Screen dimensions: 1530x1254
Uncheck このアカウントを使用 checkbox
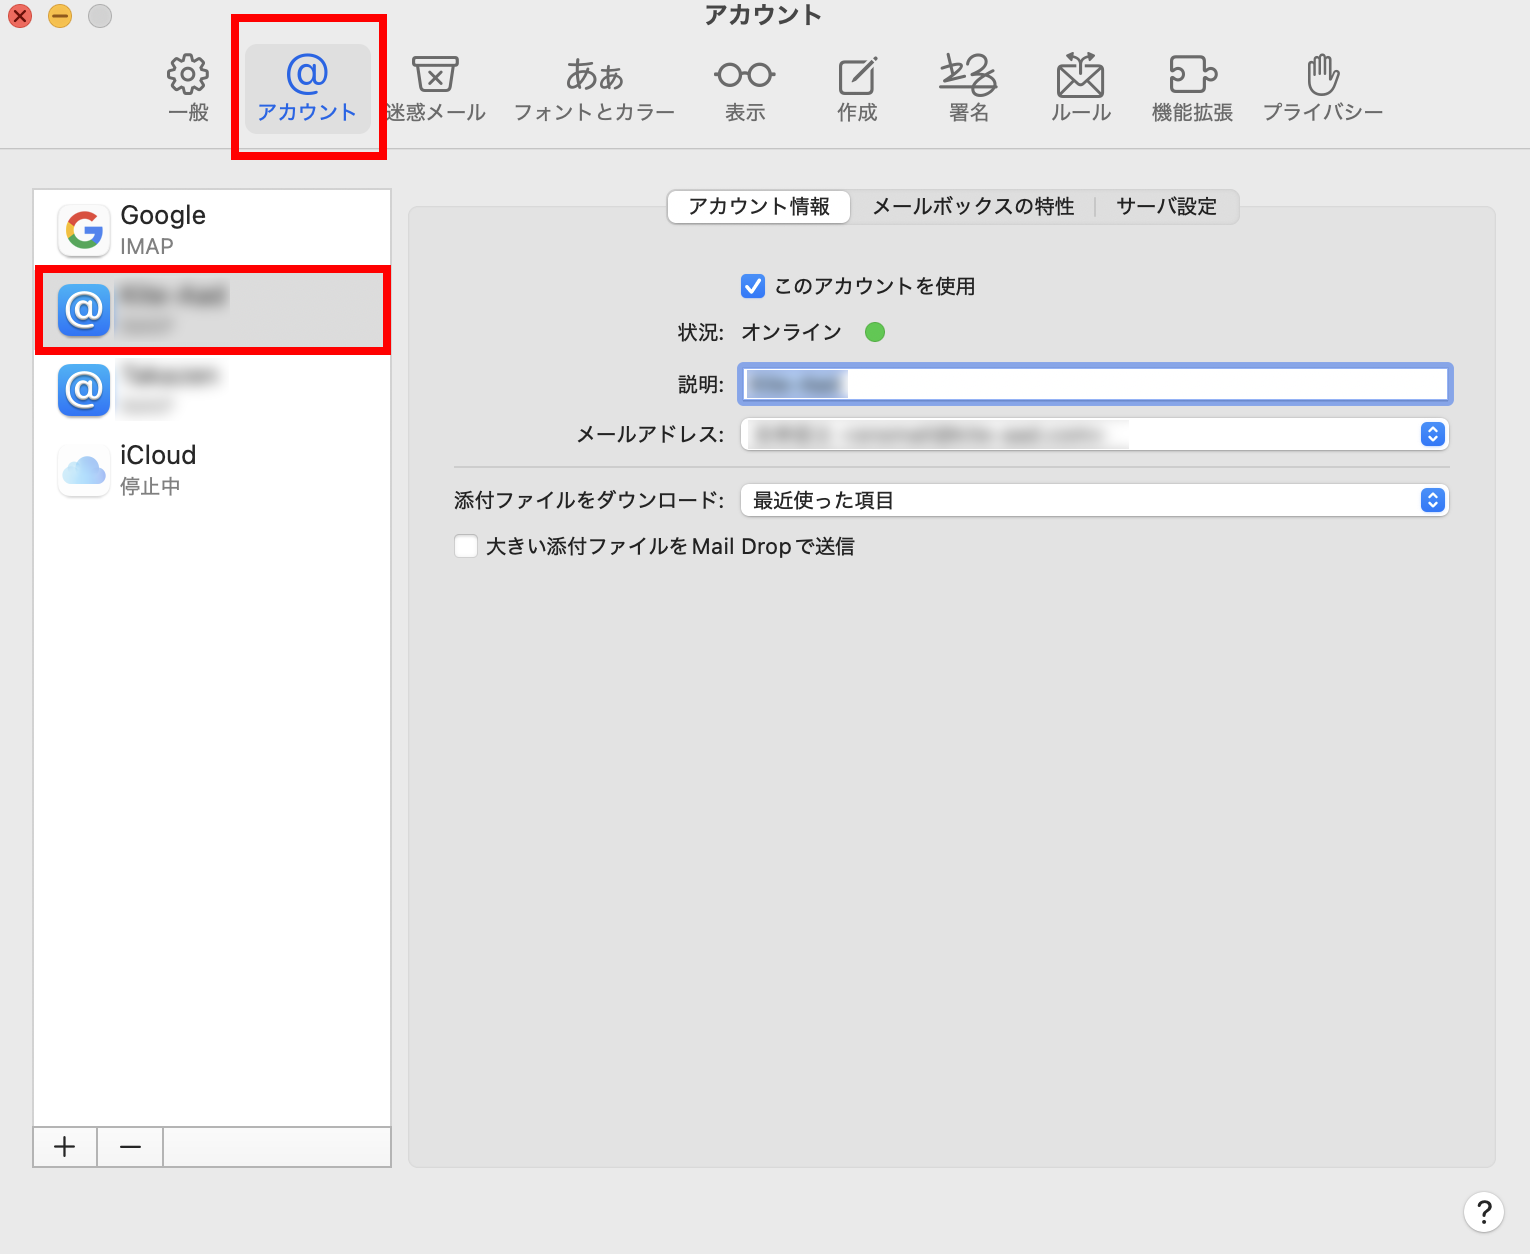click(753, 287)
